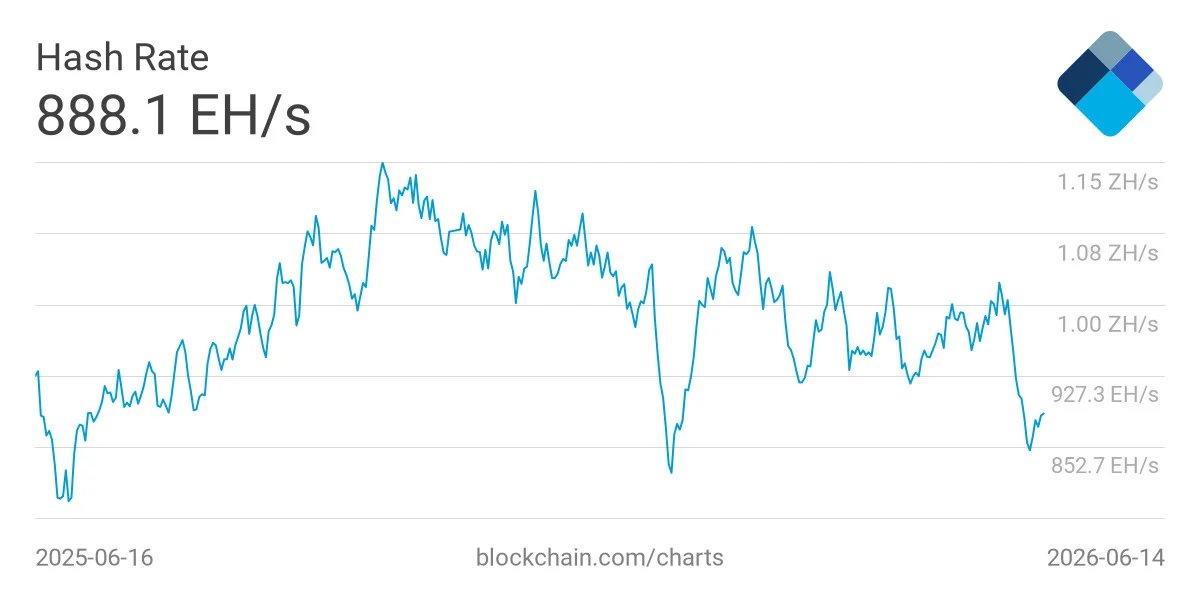The height and width of the screenshot is (600, 1200).
Task: Click the final data point of line
Action: pyautogui.click(x=1044, y=413)
